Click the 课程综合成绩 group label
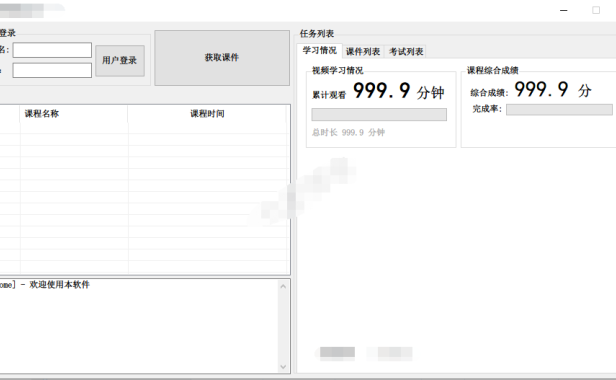 tap(493, 70)
